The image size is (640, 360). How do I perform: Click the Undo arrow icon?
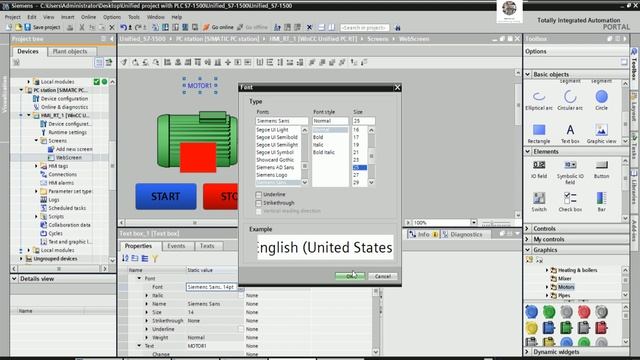(x=124, y=27)
